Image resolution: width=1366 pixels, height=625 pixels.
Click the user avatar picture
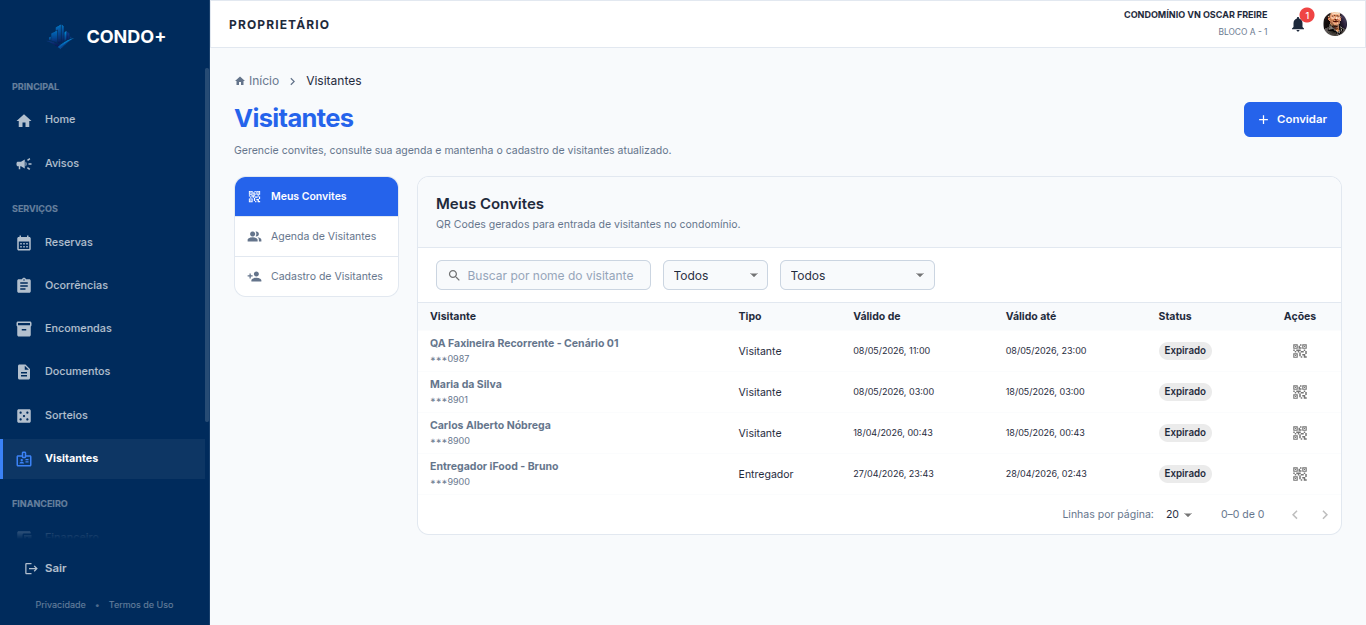(x=1335, y=24)
